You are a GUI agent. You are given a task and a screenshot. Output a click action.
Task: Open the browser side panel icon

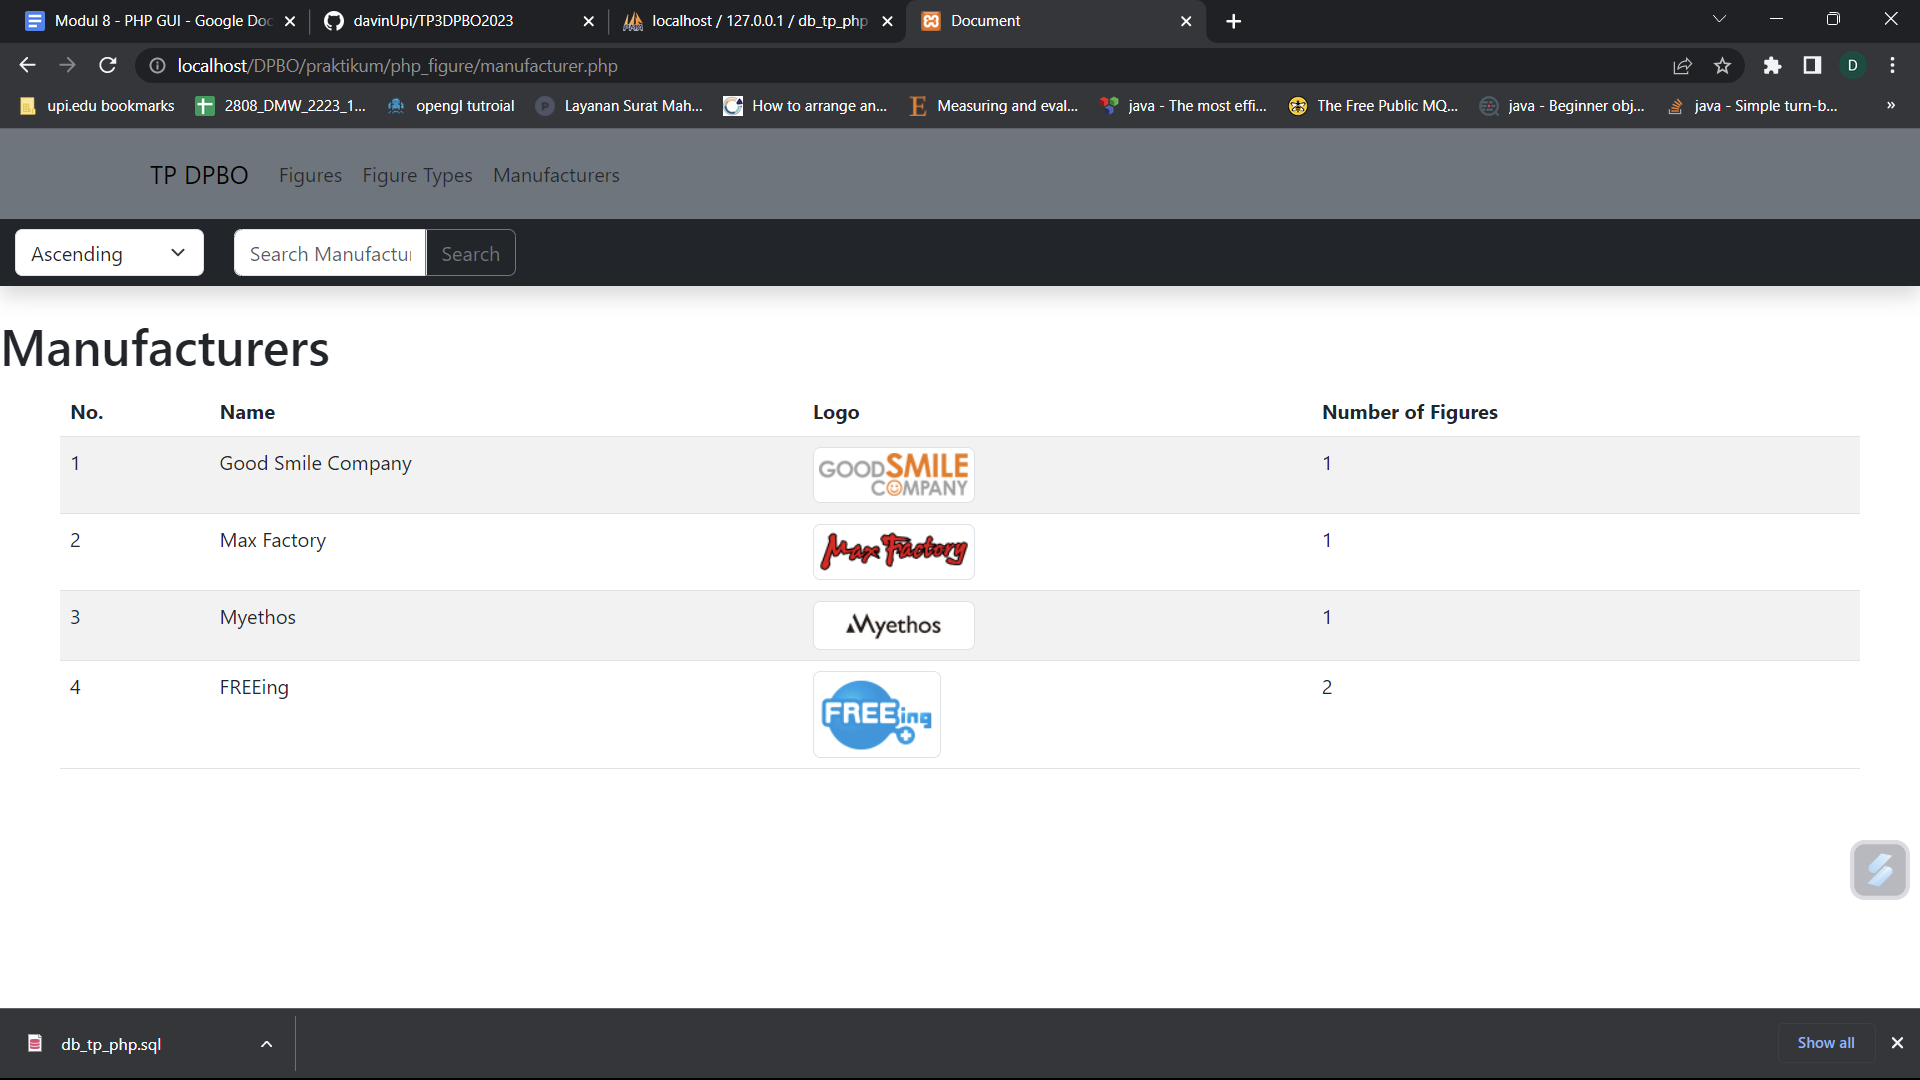pos(1812,65)
